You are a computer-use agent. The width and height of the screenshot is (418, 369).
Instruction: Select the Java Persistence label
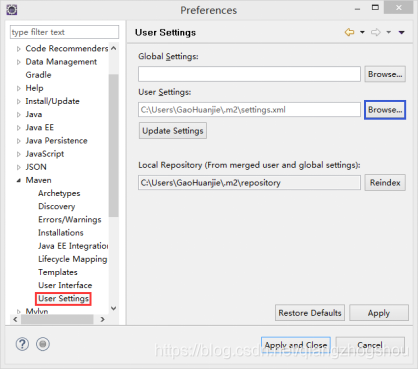pyautogui.click(x=56, y=141)
